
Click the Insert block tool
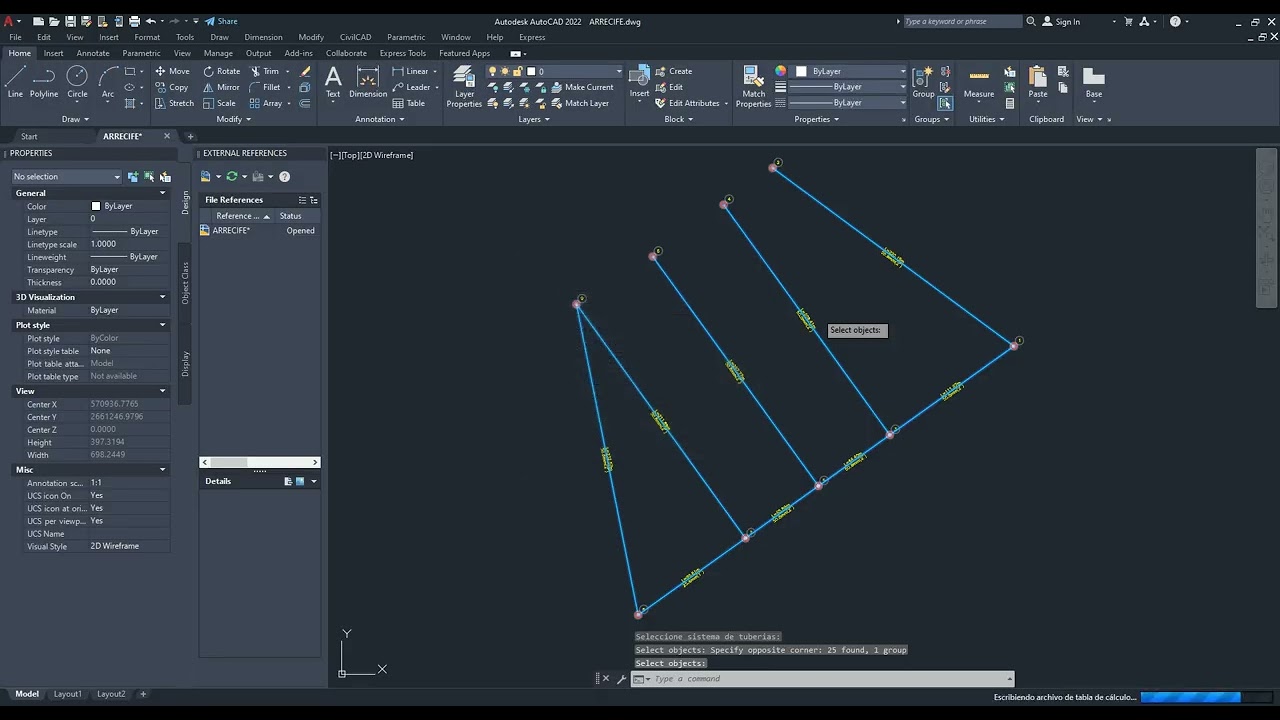pos(639,82)
